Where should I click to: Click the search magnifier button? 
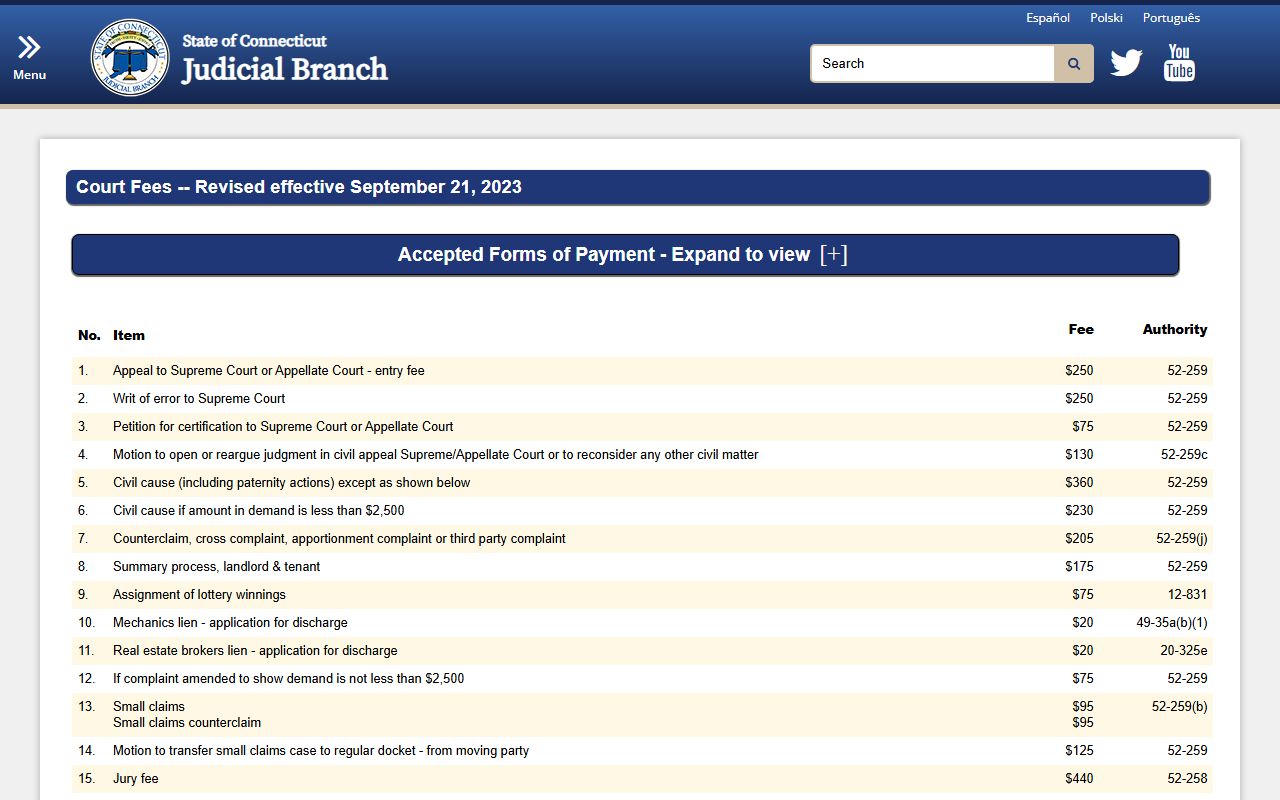[x=1074, y=64]
